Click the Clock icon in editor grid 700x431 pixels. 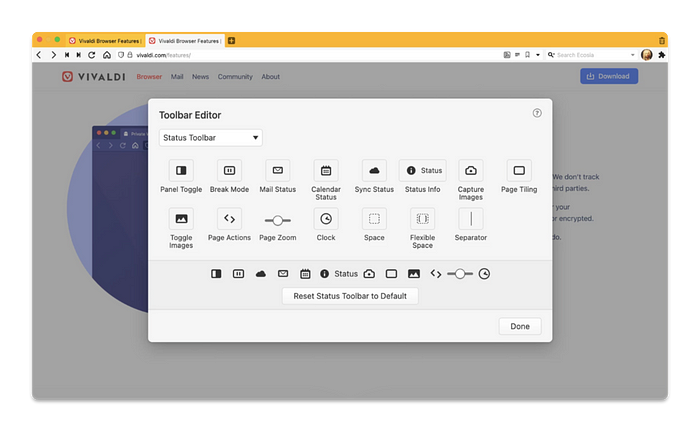(326, 219)
